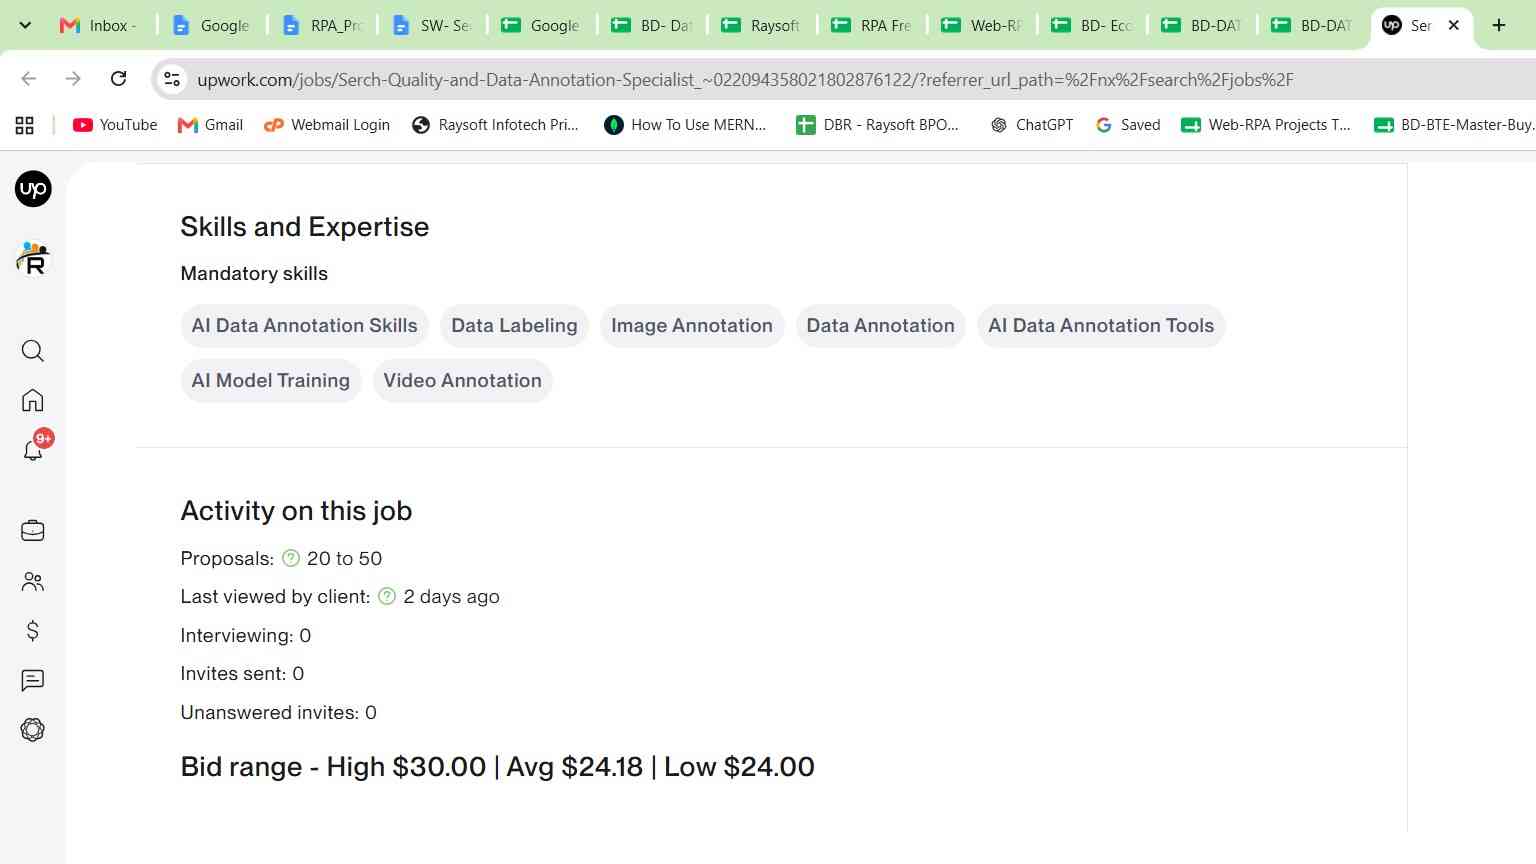This screenshot has width=1536, height=864.
Task: Expand the tab search dropdown arrow
Action: 25,25
